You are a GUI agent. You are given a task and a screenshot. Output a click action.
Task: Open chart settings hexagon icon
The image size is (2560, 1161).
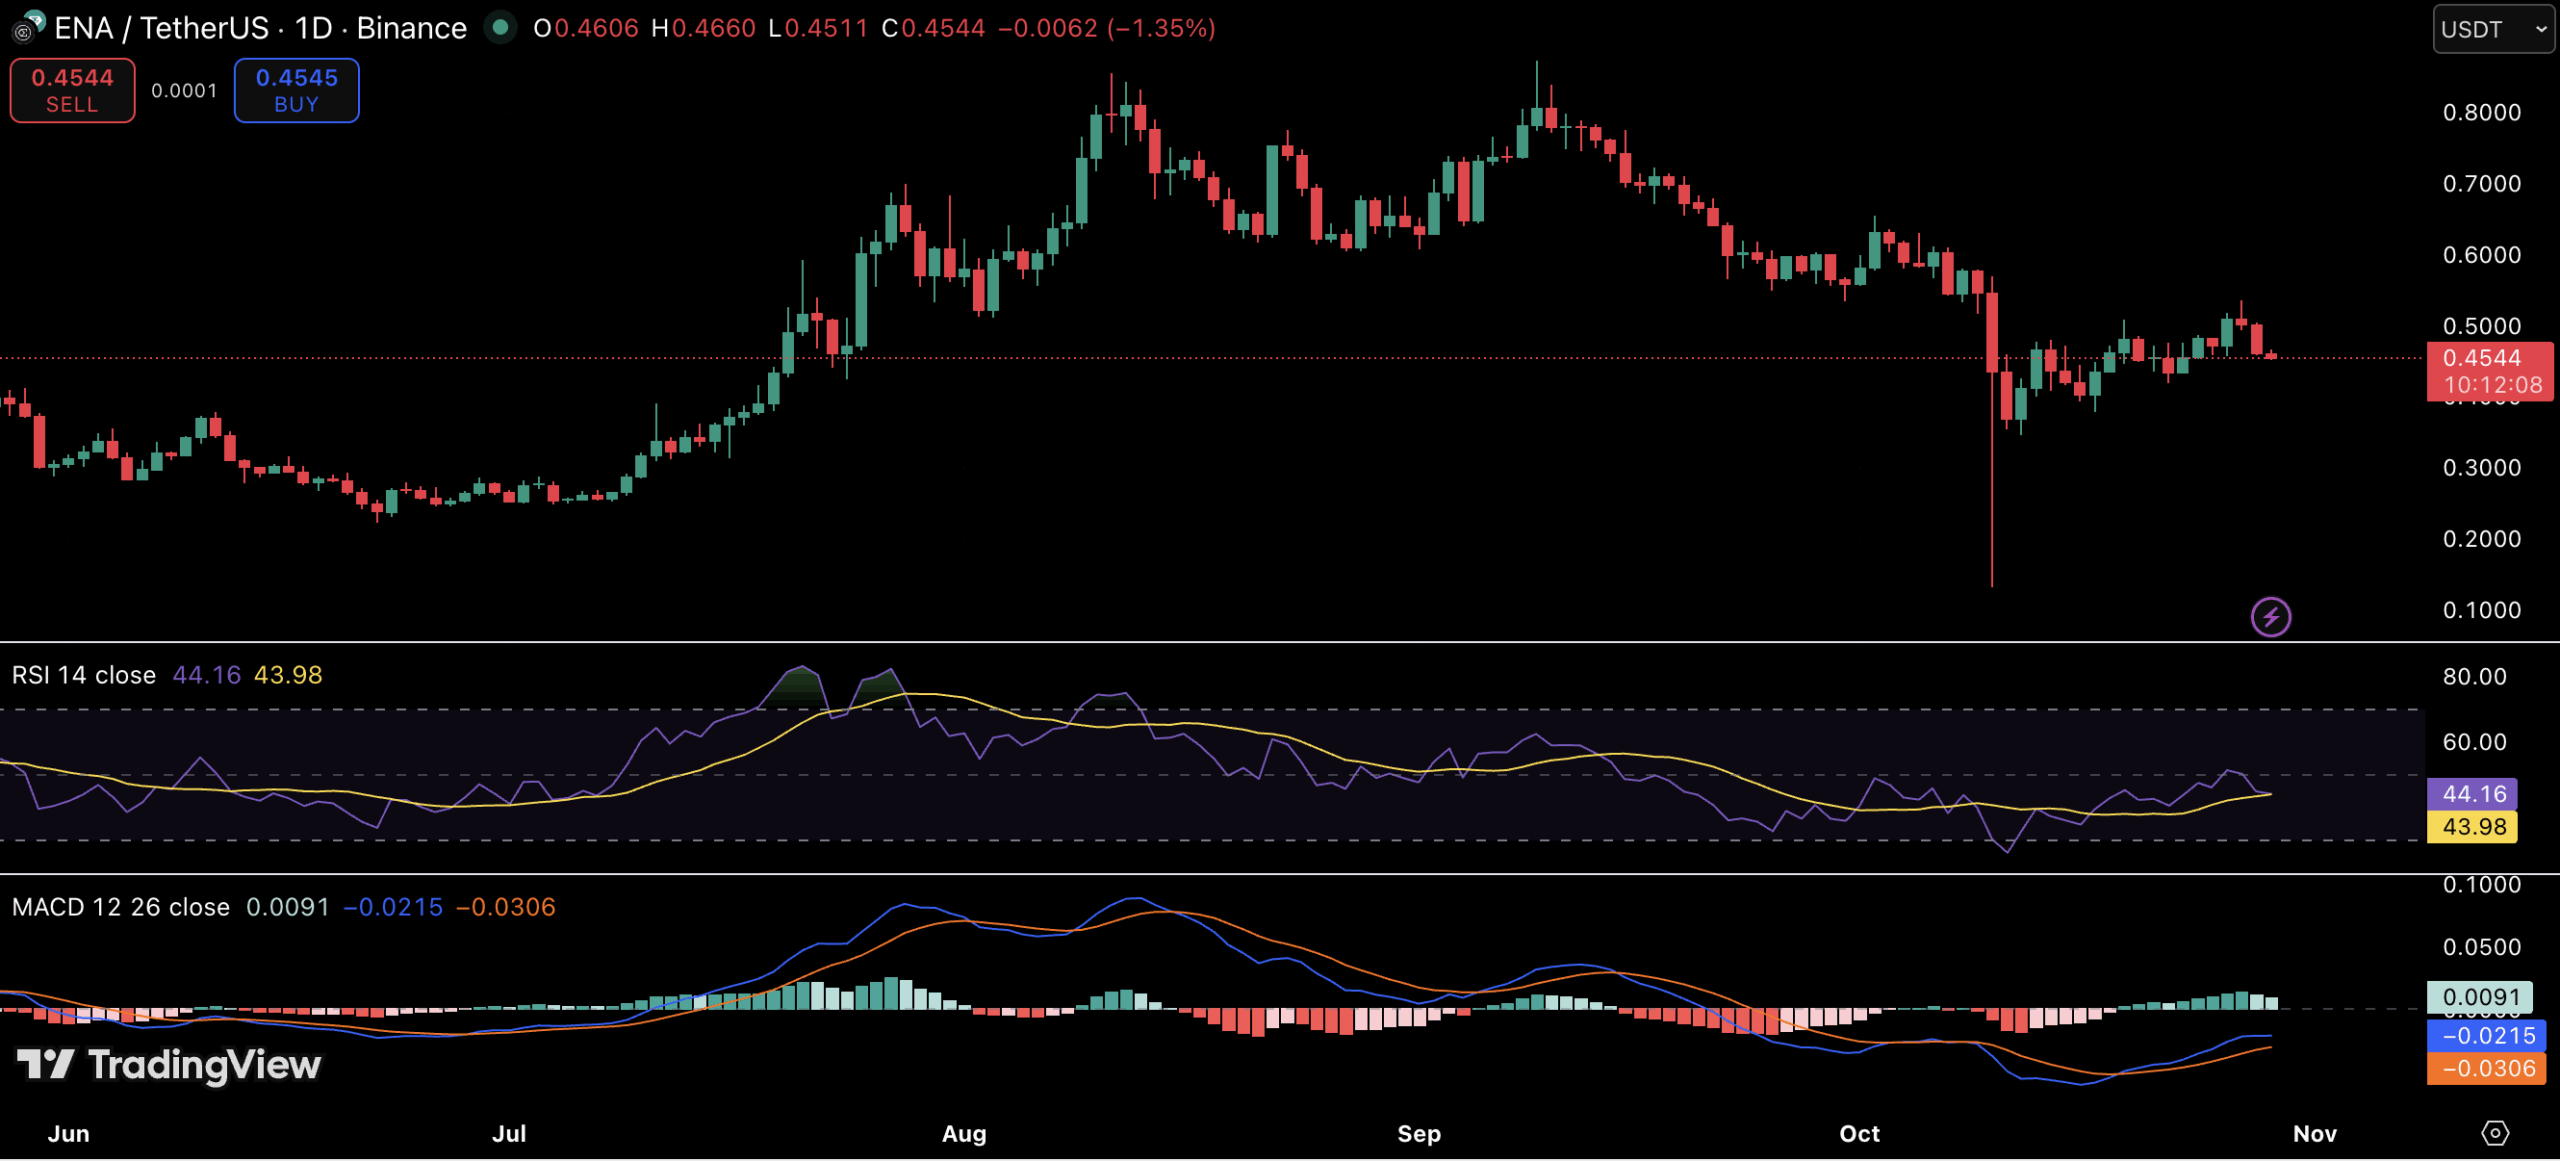coord(2494,1133)
